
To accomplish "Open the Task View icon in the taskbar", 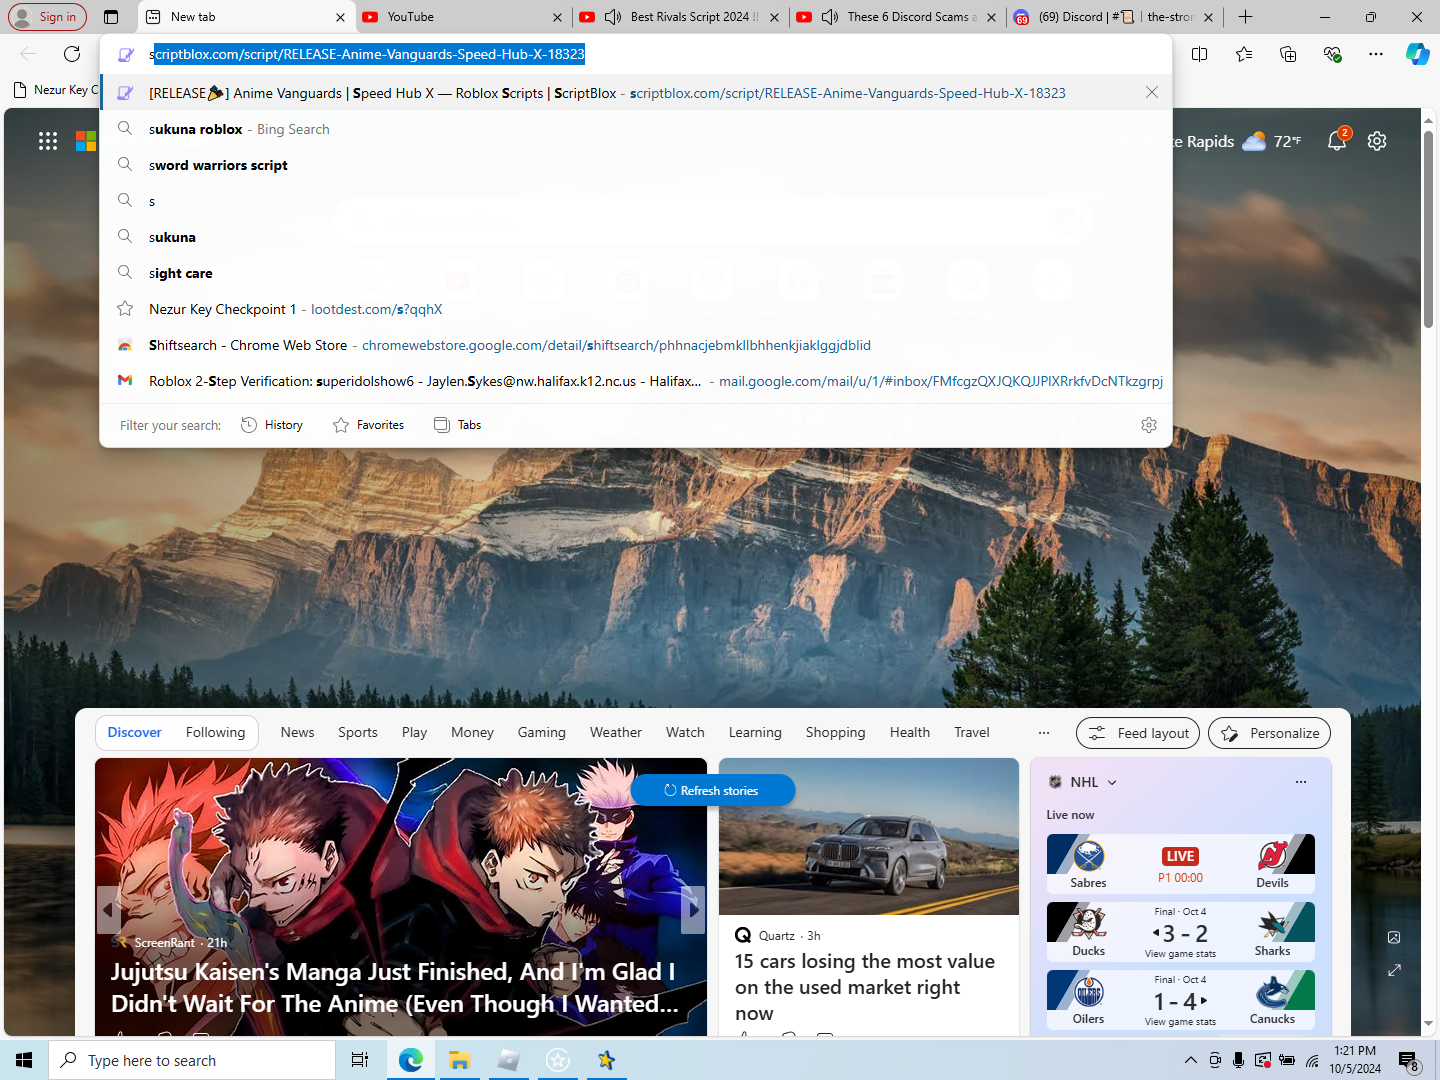I will pos(360,1060).
